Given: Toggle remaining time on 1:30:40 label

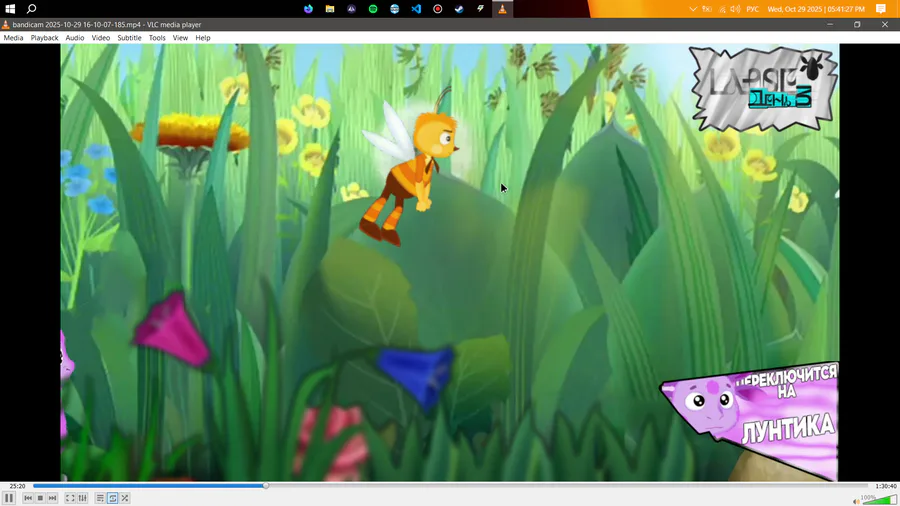Looking at the screenshot, I should pos(886,486).
